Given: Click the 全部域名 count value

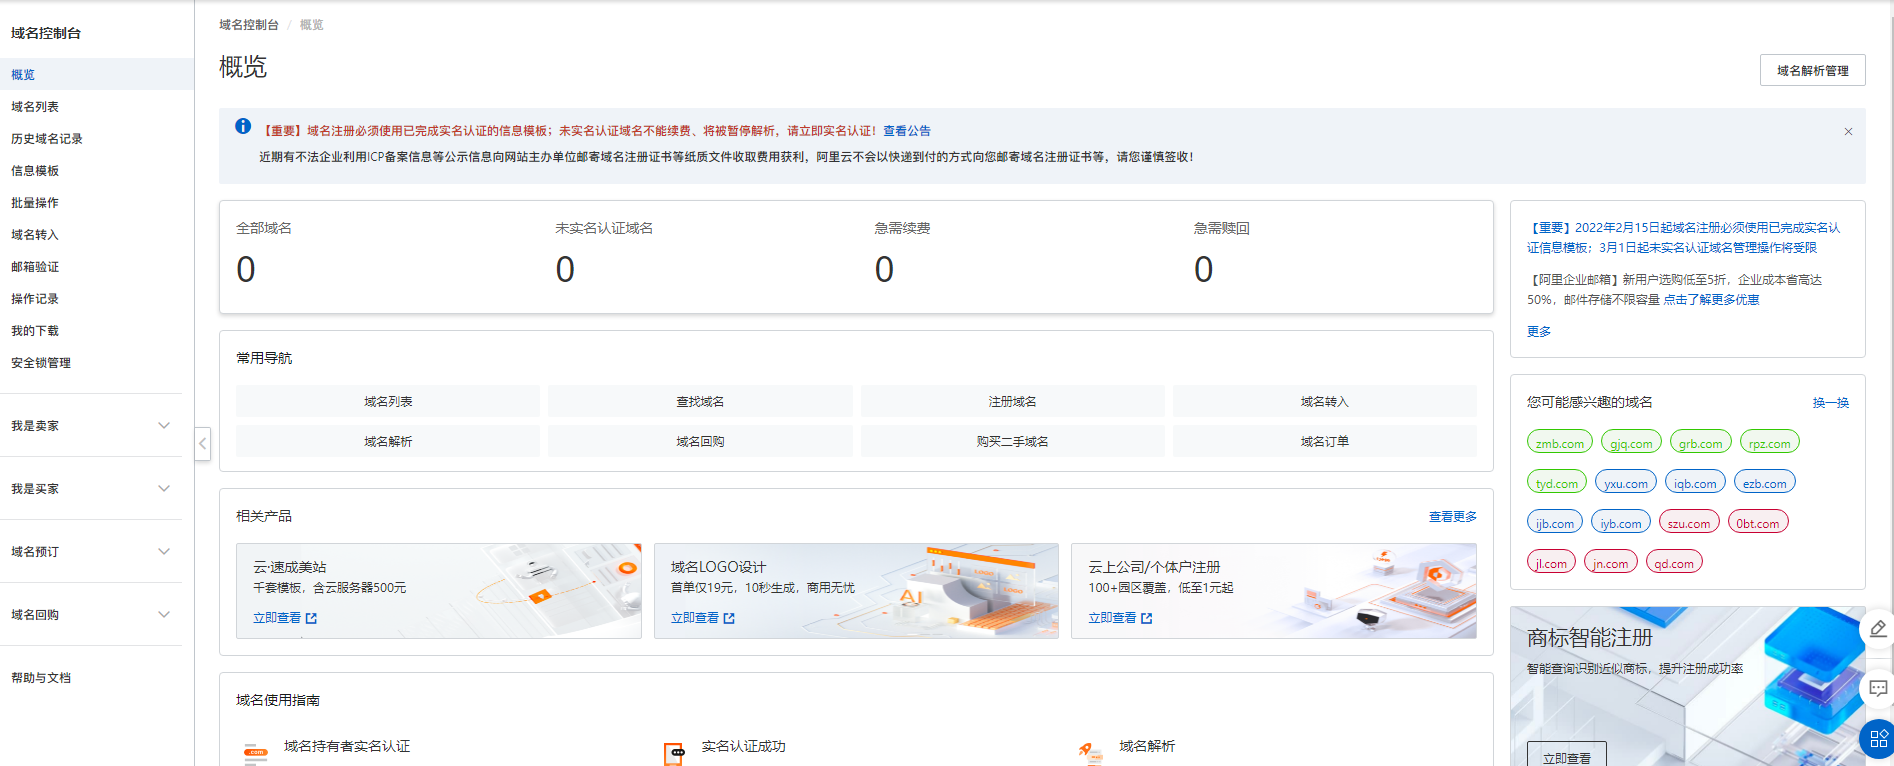Looking at the screenshot, I should (246, 270).
